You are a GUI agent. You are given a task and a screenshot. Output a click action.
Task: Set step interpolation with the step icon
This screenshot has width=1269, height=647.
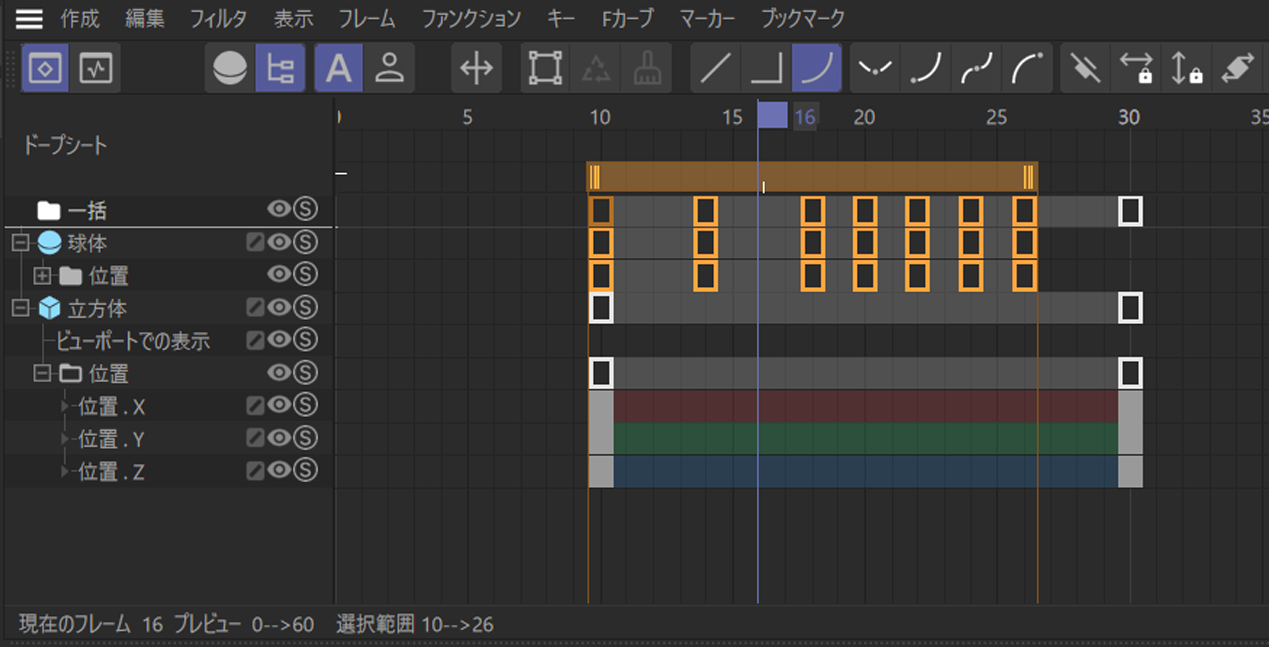point(766,69)
